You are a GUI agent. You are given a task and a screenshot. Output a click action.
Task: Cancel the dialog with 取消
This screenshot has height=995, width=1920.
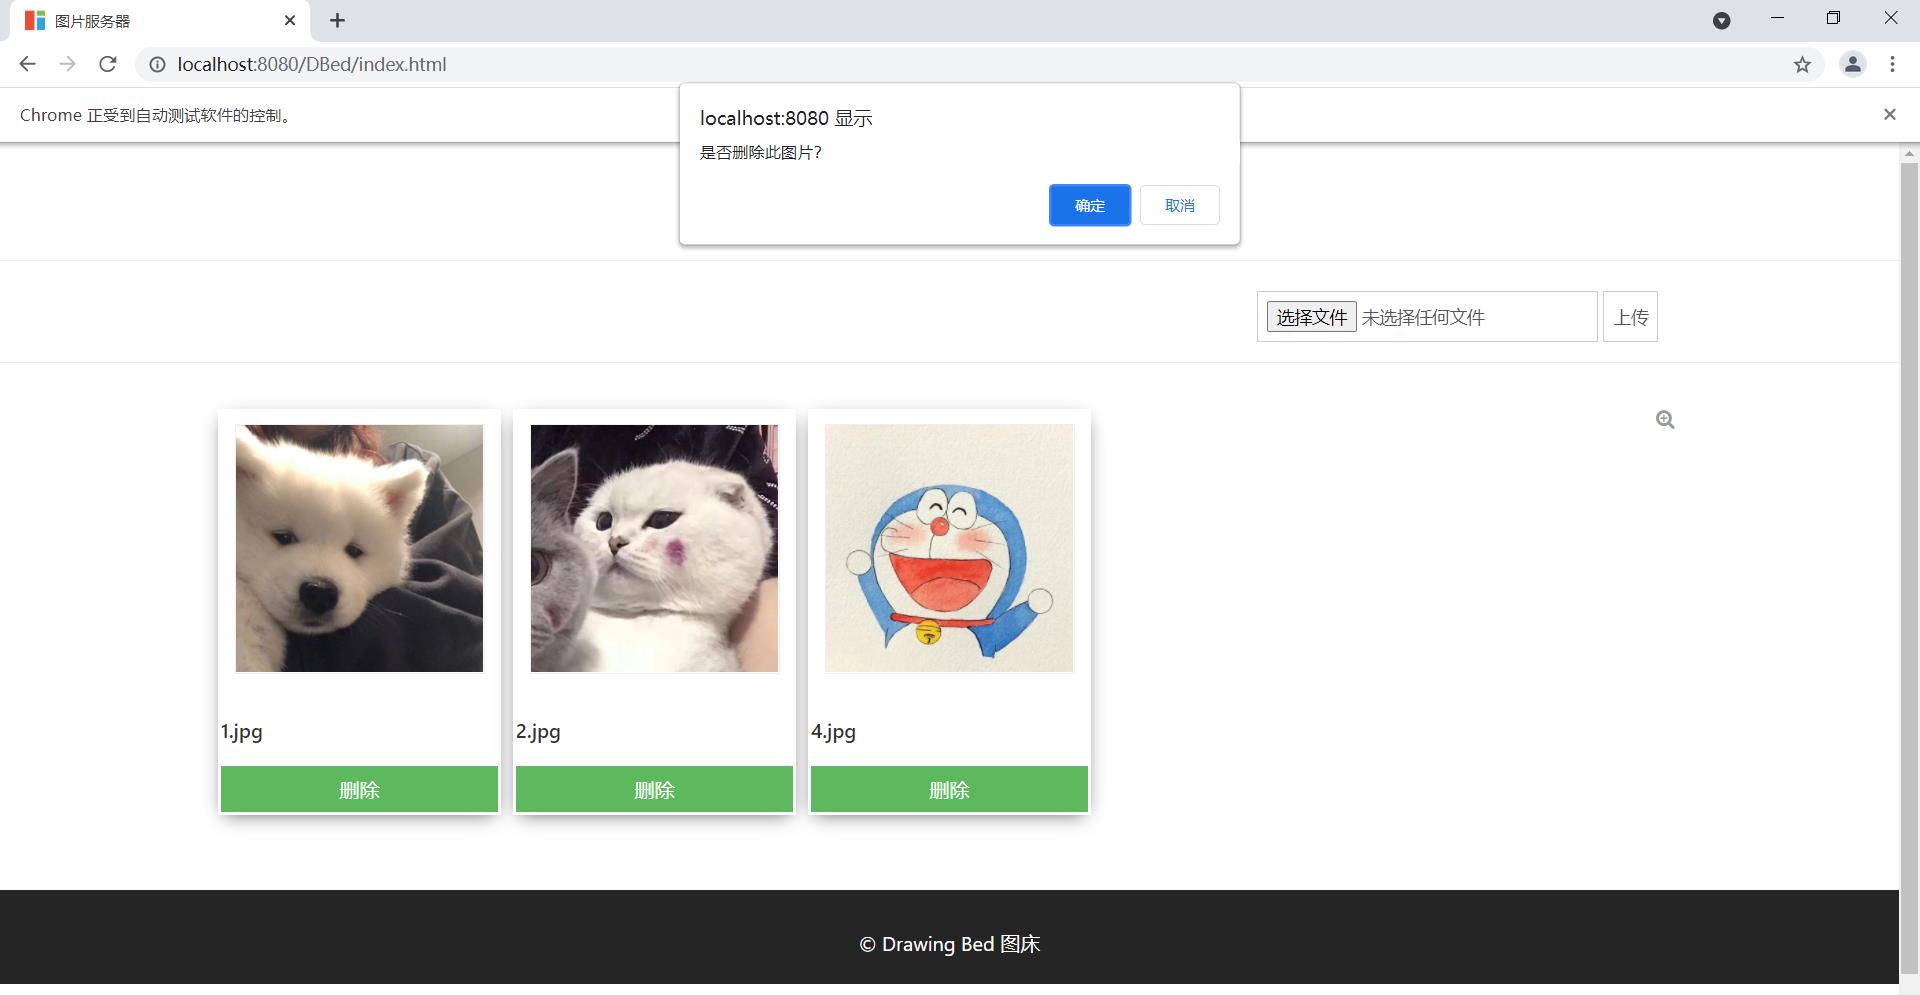[x=1179, y=205]
